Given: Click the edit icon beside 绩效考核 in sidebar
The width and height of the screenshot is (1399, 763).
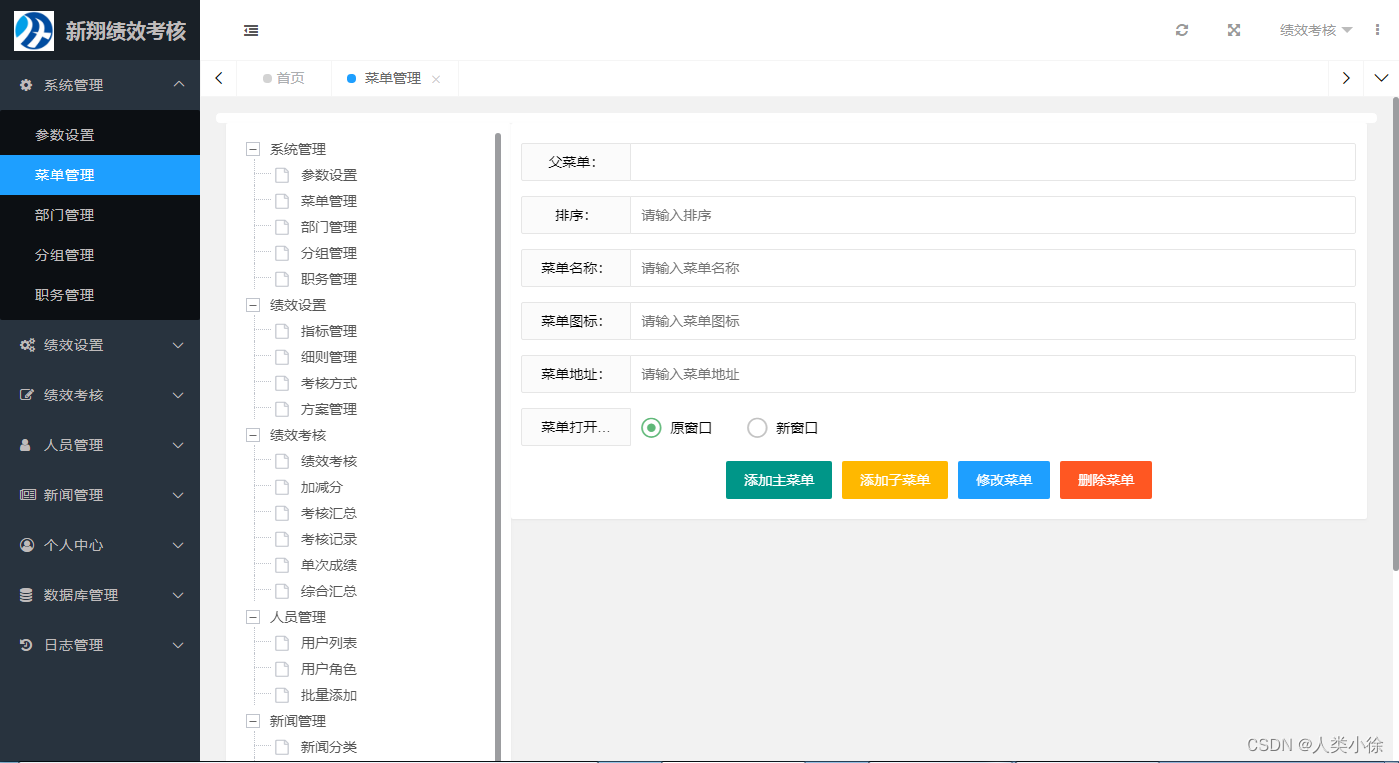Looking at the screenshot, I should click(27, 395).
